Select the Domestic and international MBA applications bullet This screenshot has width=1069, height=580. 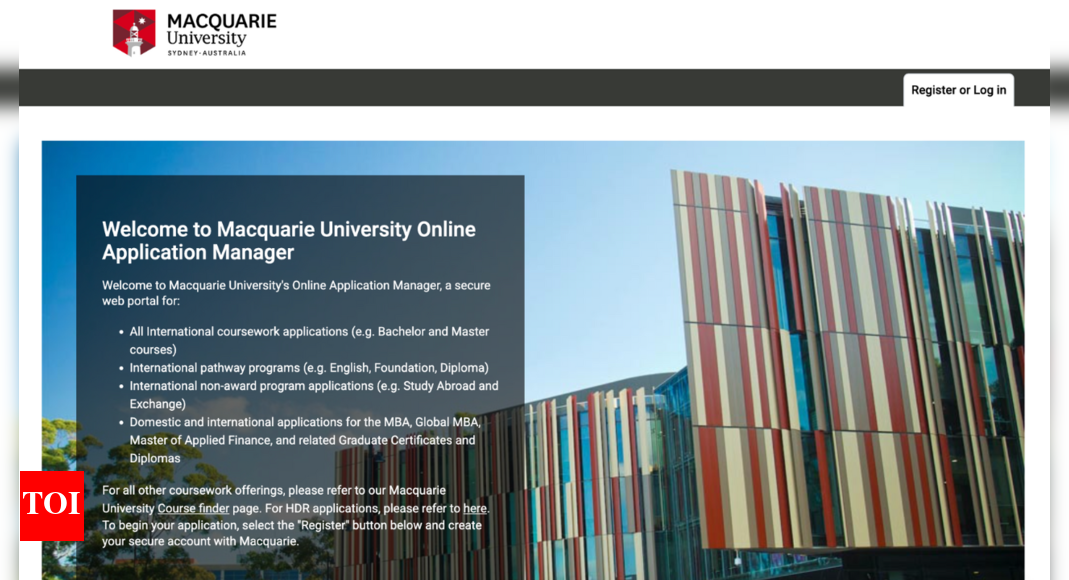pyautogui.click(x=305, y=422)
